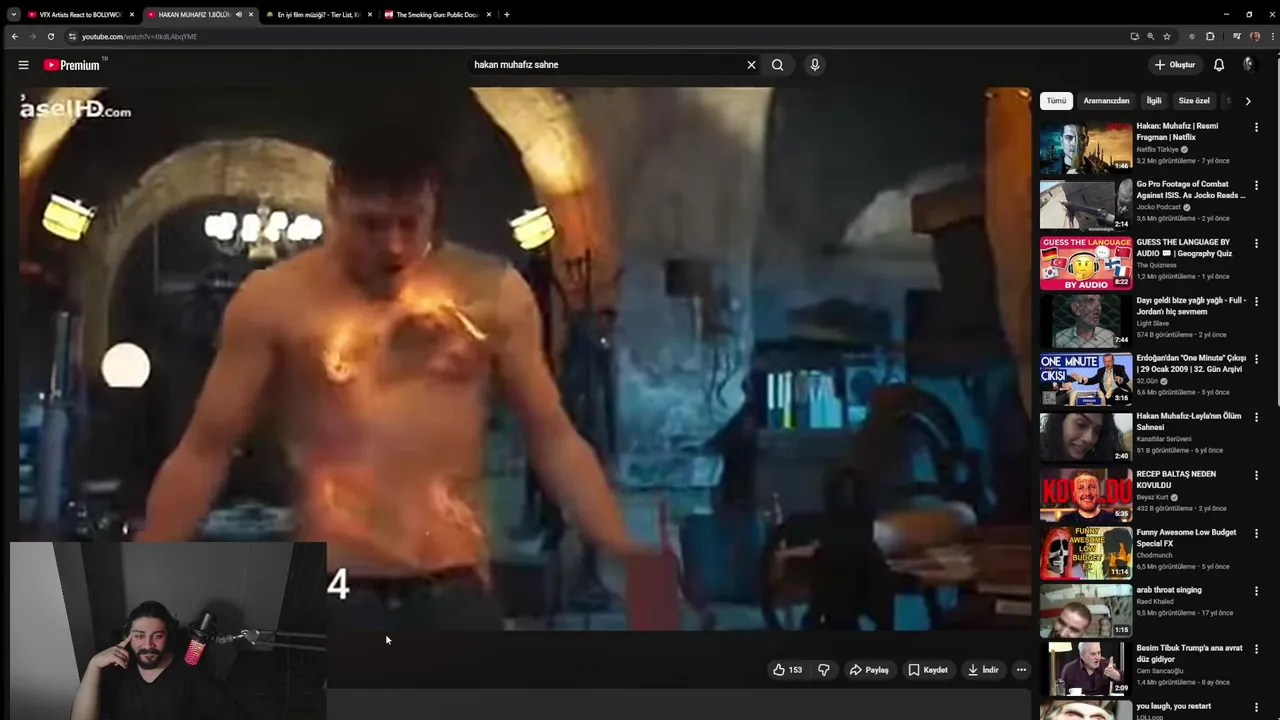Run search with magnifier button
1280x720 pixels.
[777, 65]
